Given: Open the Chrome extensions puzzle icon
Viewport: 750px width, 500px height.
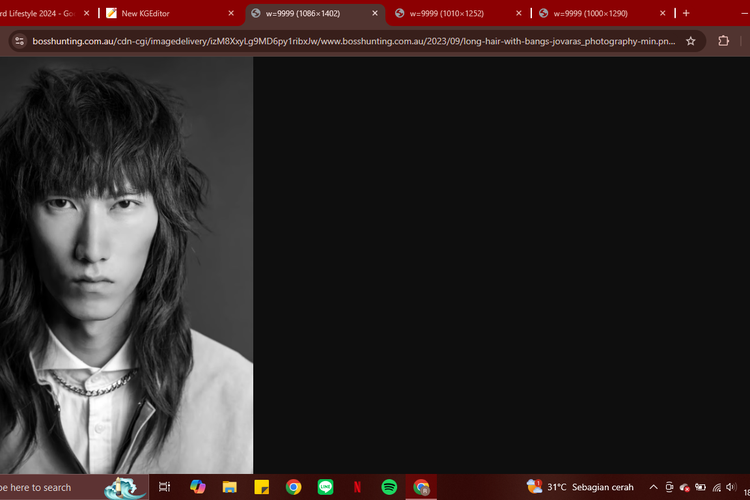Looking at the screenshot, I should 723,41.
